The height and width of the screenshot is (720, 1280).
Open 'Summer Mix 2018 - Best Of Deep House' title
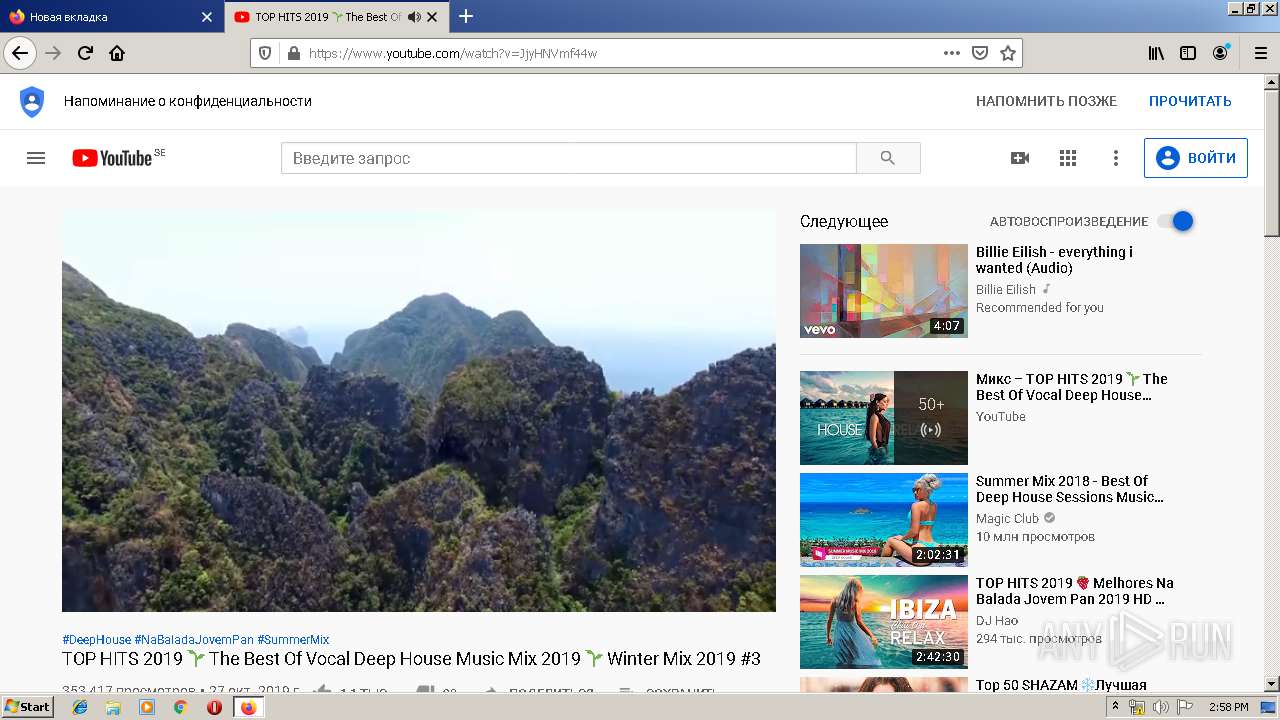[x=1070, y=489]
